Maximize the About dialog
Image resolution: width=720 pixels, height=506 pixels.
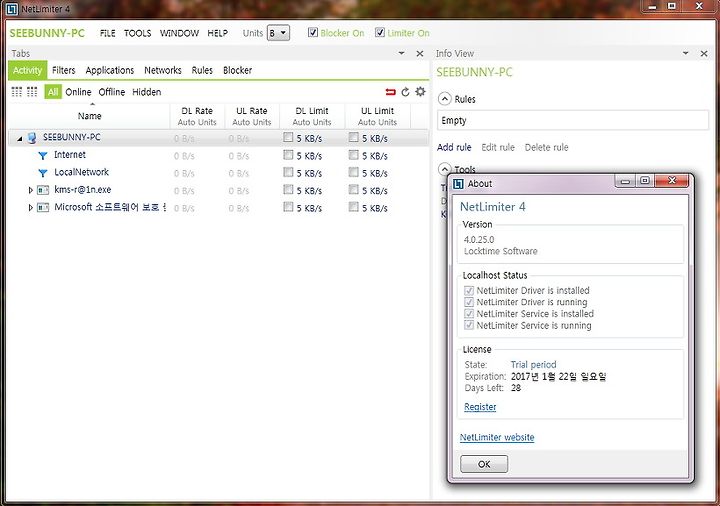pos(645,180)
